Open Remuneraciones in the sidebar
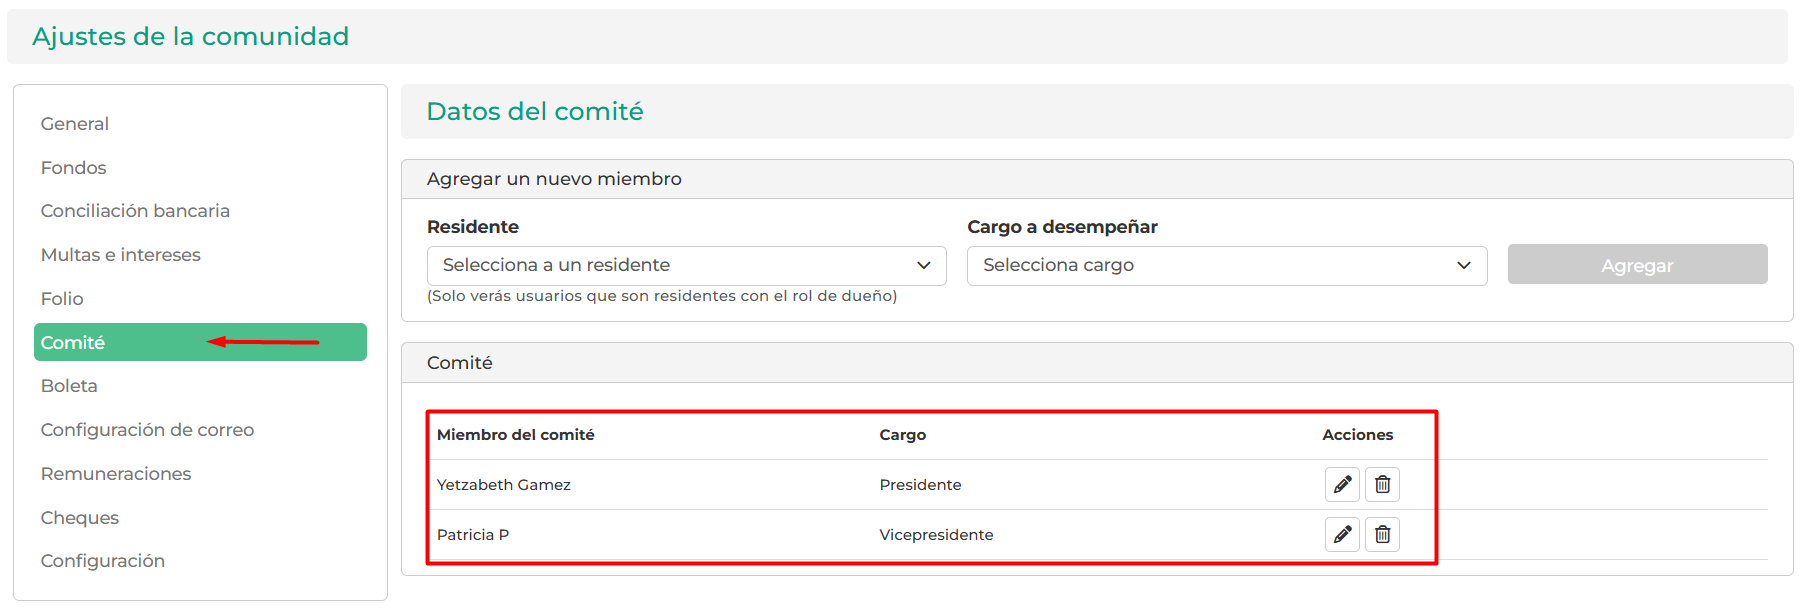 (x=116, y=474)
